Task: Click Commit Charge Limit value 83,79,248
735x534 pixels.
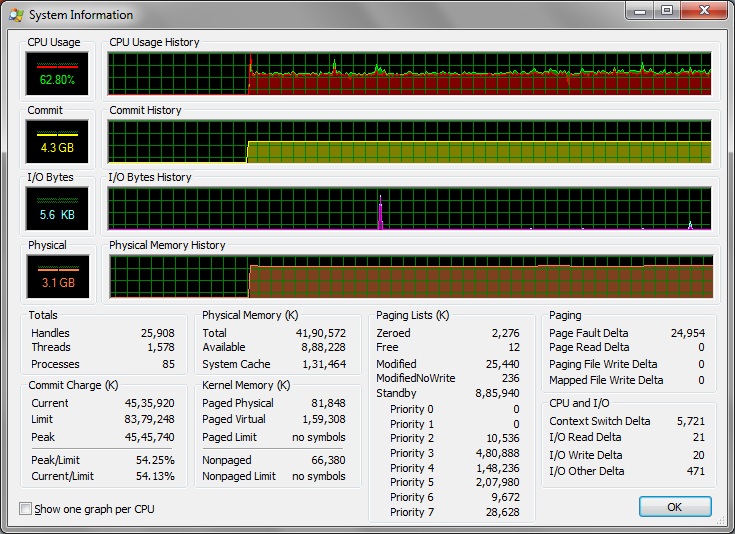Action: (x=150, y=419)
